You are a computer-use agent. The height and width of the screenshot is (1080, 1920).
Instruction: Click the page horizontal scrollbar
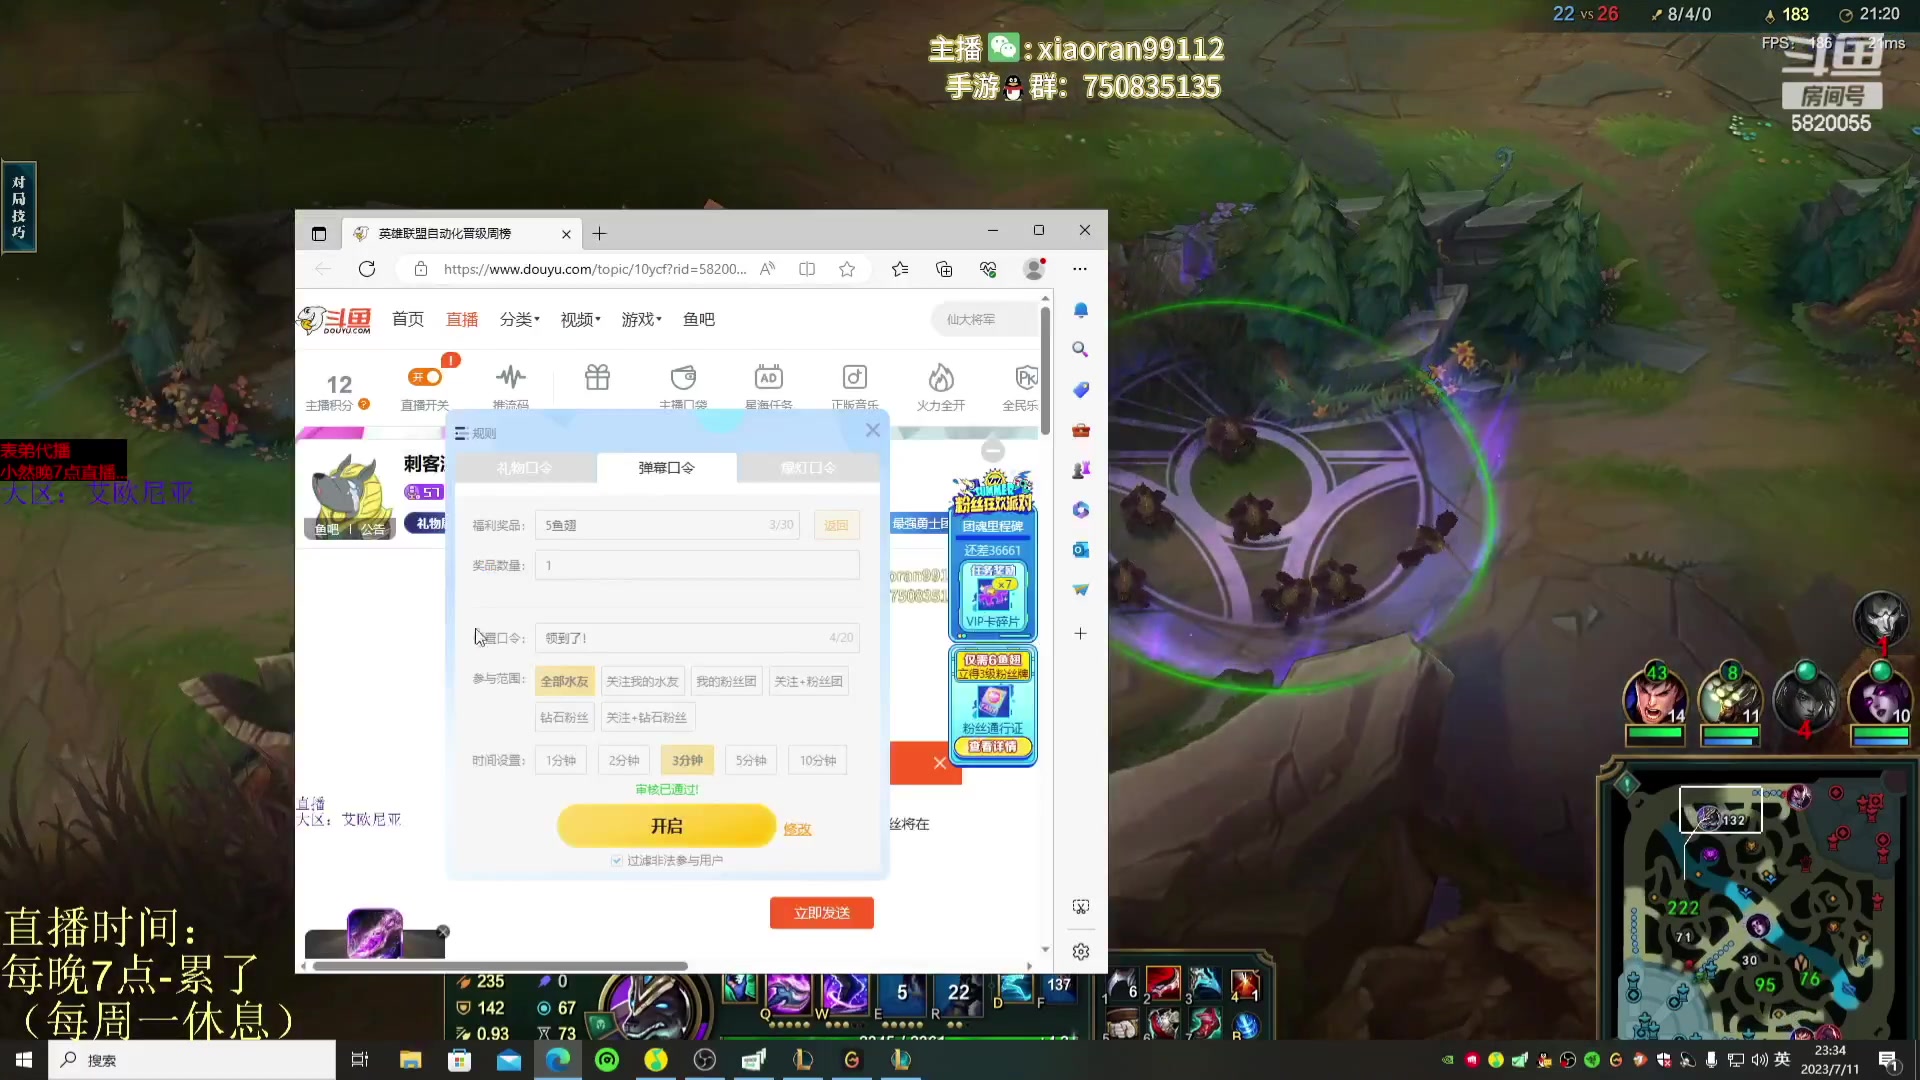click(x=500, y=966)
